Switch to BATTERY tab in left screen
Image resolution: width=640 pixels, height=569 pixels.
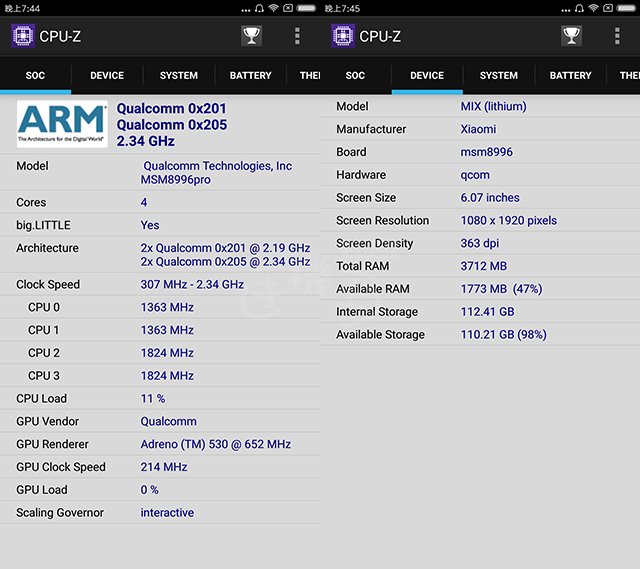click(251, 76)
